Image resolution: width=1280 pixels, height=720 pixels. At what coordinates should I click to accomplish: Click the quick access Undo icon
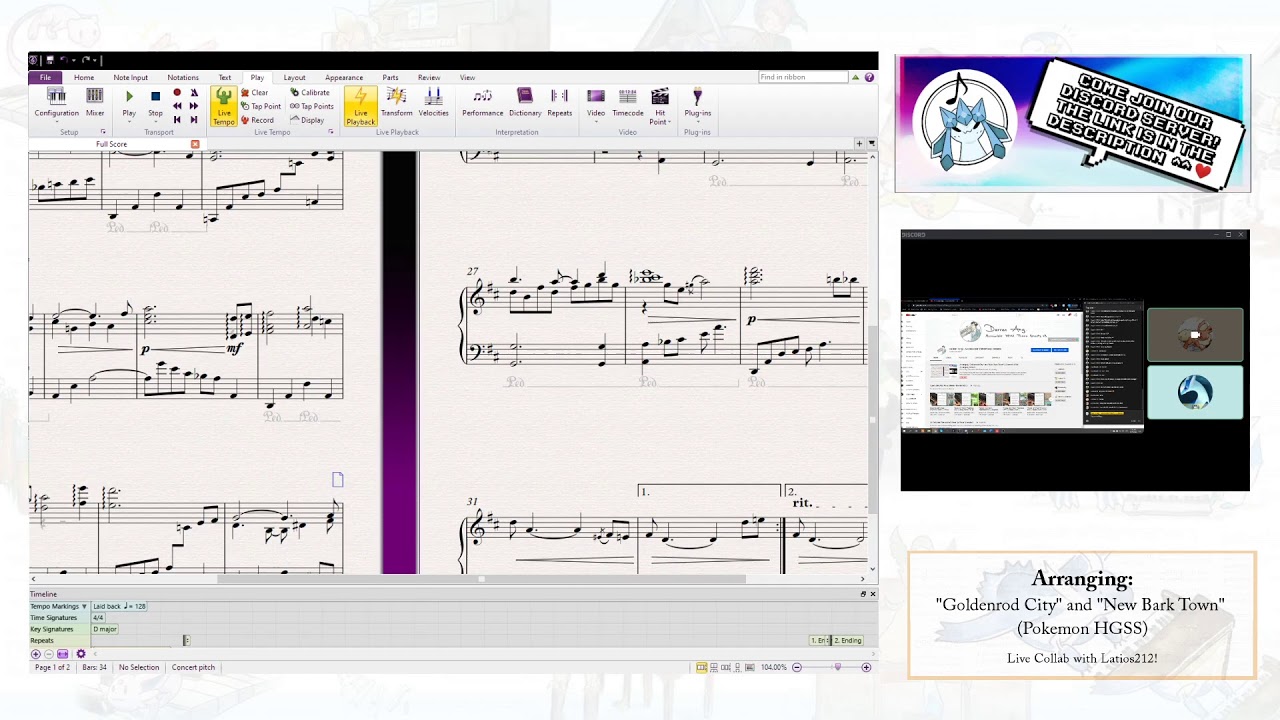point(63,60)
